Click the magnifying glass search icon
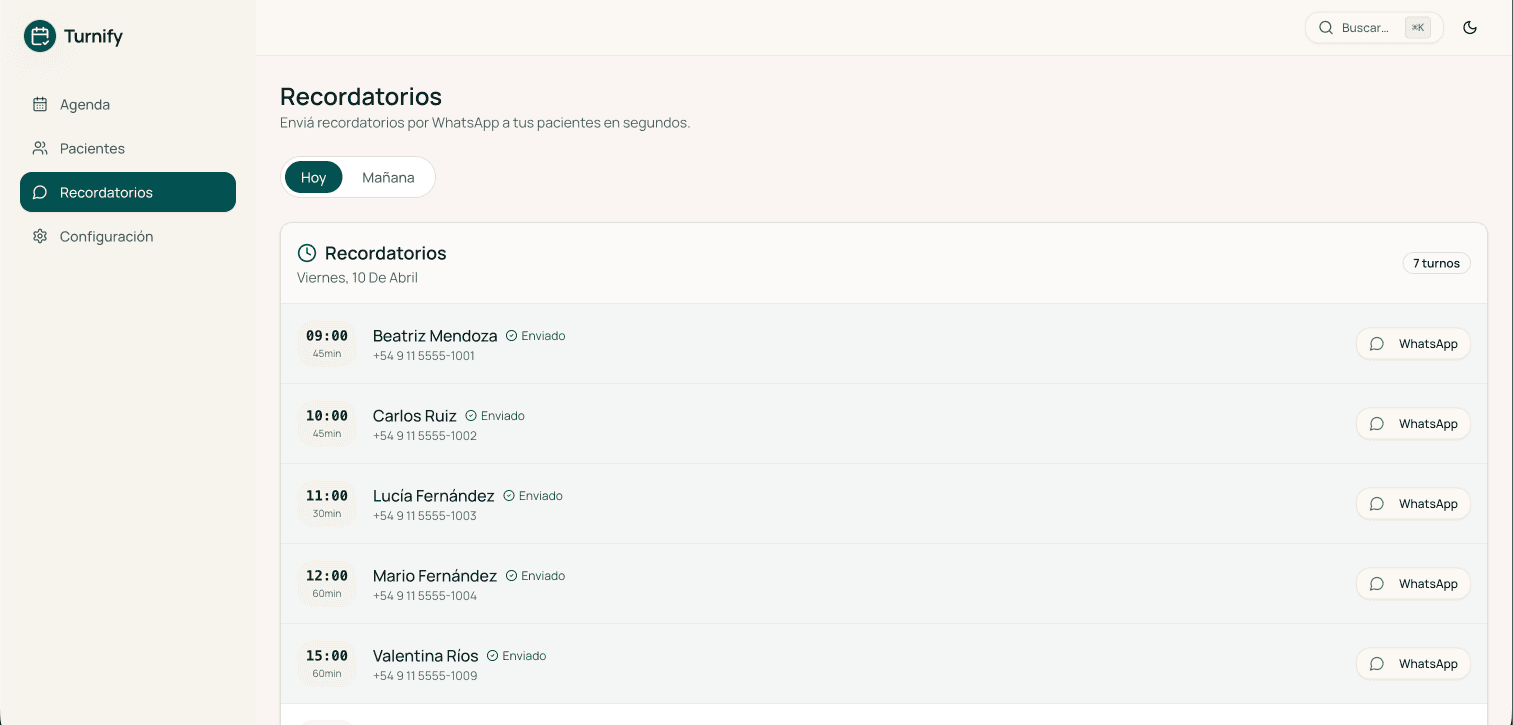 click(1326, 28)
